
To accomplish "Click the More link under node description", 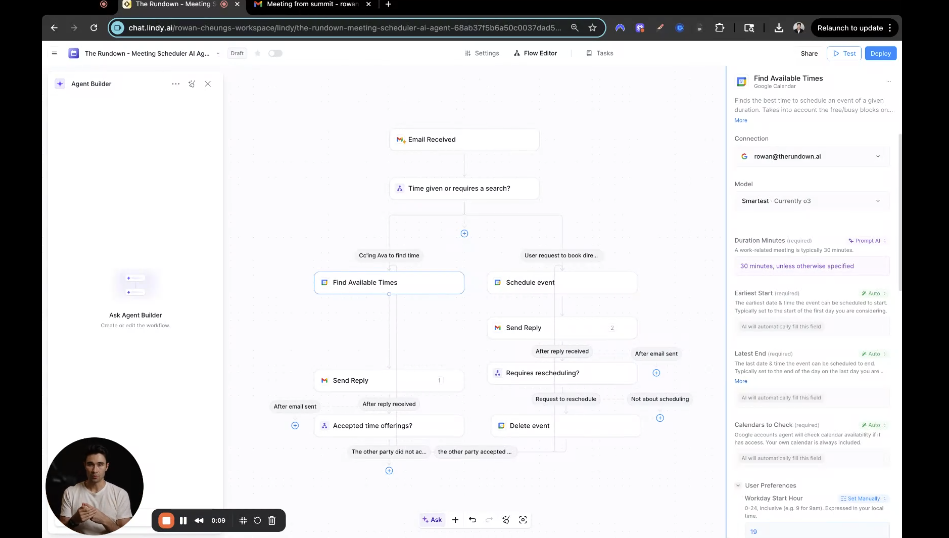I will click(741, 120).
